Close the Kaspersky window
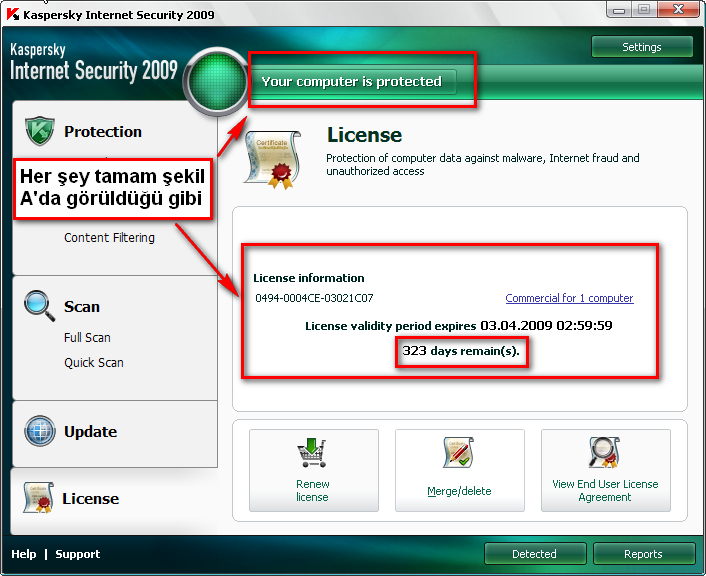Viewport: 706px width, 576px height. click(x=679, y=9)
